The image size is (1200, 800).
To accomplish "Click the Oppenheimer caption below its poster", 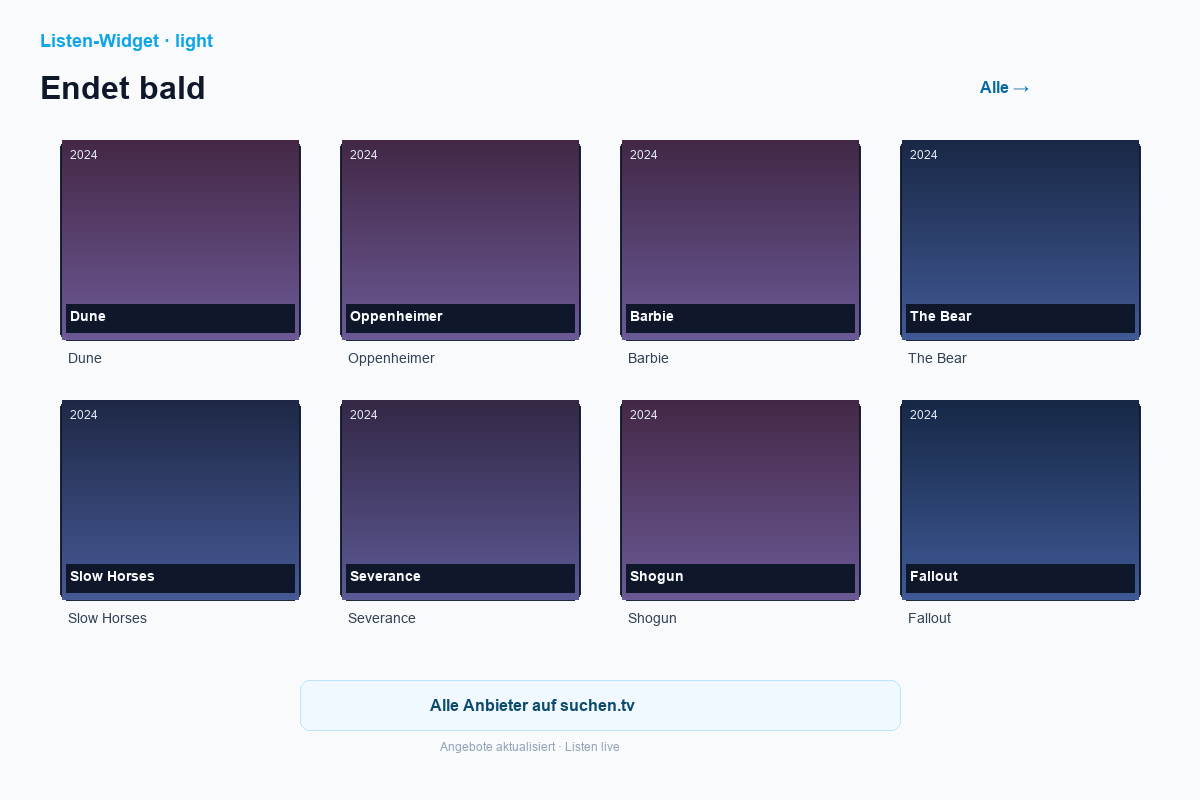I will point(391,358).
